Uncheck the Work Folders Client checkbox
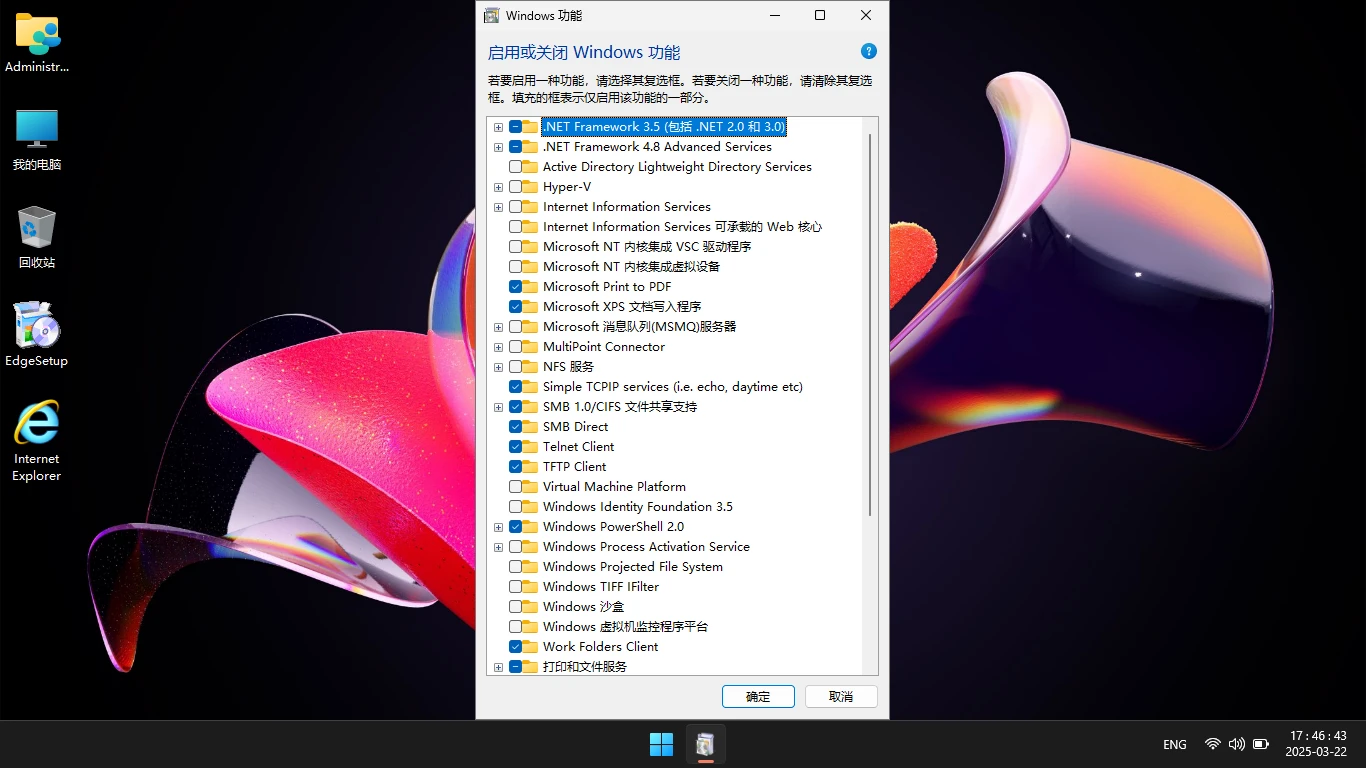Image resolution: width=1366 pixels, height=768 pixels. pos(515,647)
